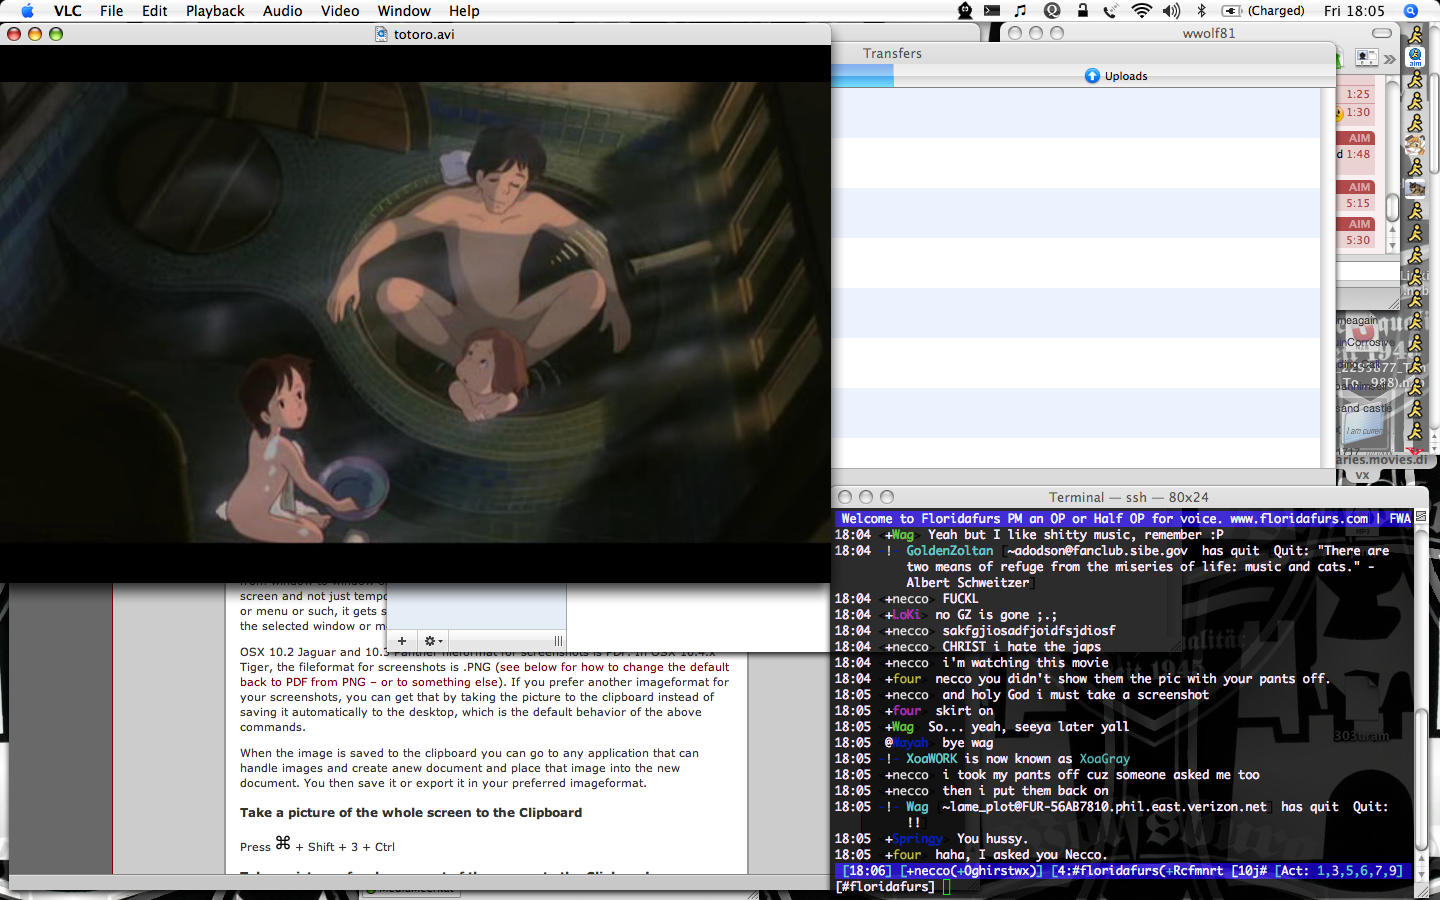
Task: Click the music note menu bar icon
Action: [1021, 11]
